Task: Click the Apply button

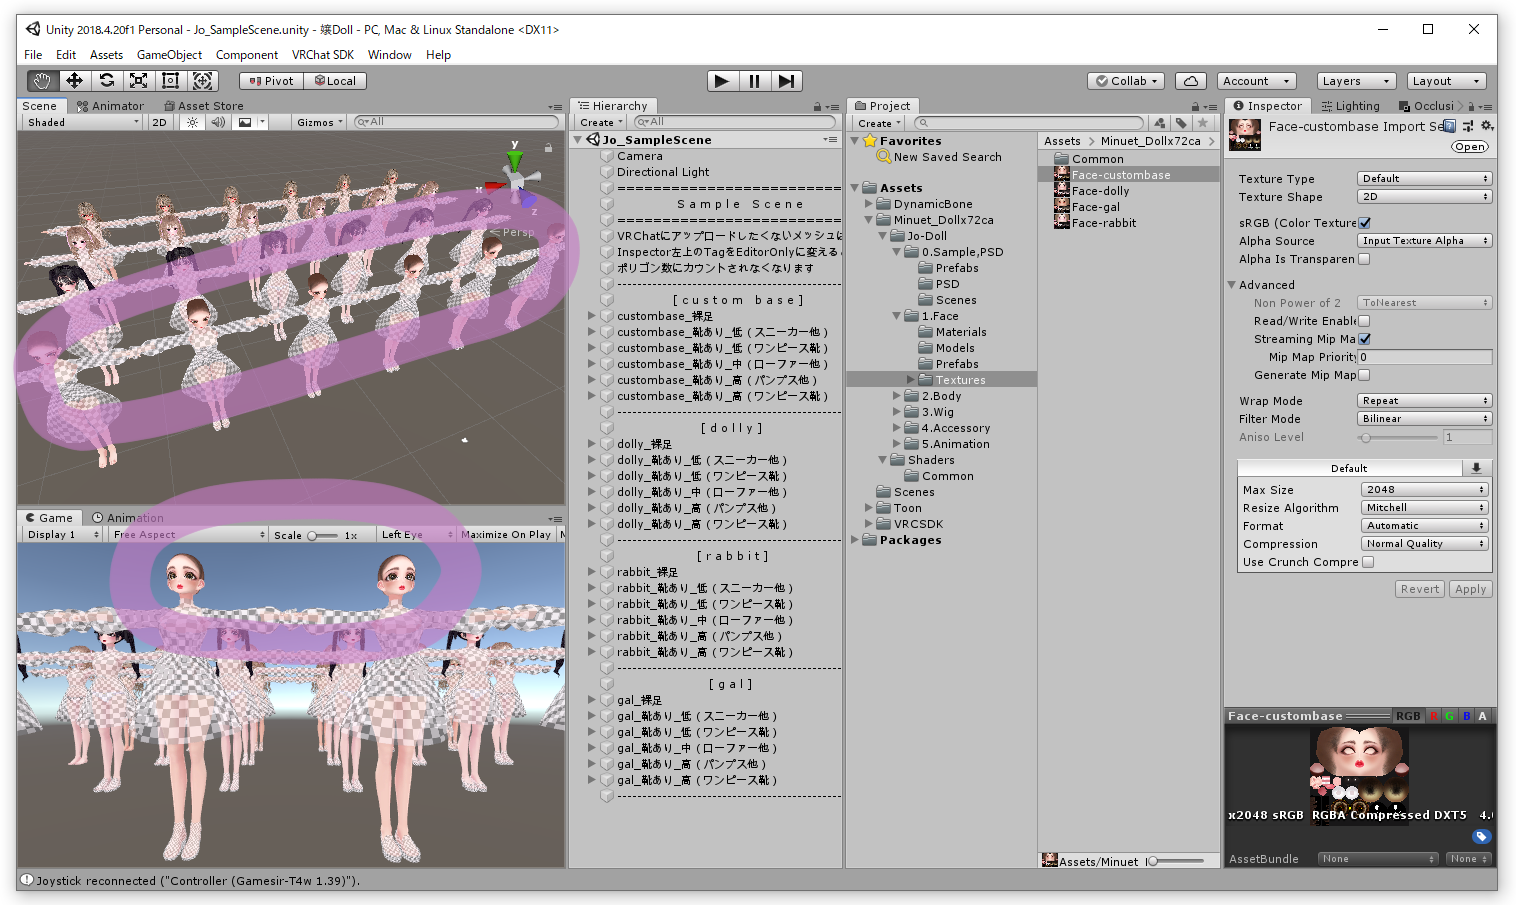Action: pyautogui.click(x=1470, y=589)
